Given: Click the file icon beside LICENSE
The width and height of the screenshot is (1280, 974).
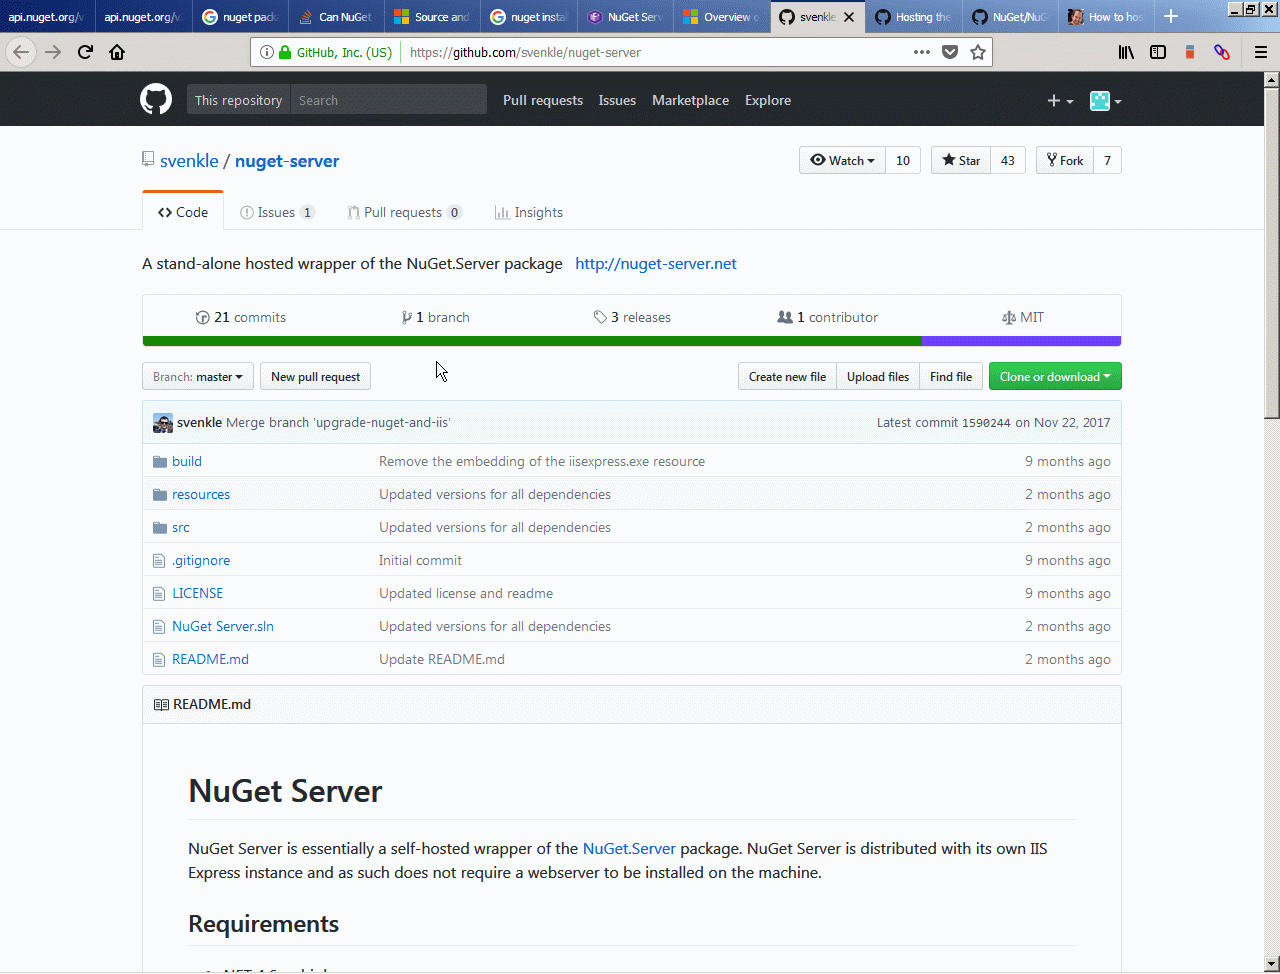Looking at the screenshot, I should click(159, 593).
